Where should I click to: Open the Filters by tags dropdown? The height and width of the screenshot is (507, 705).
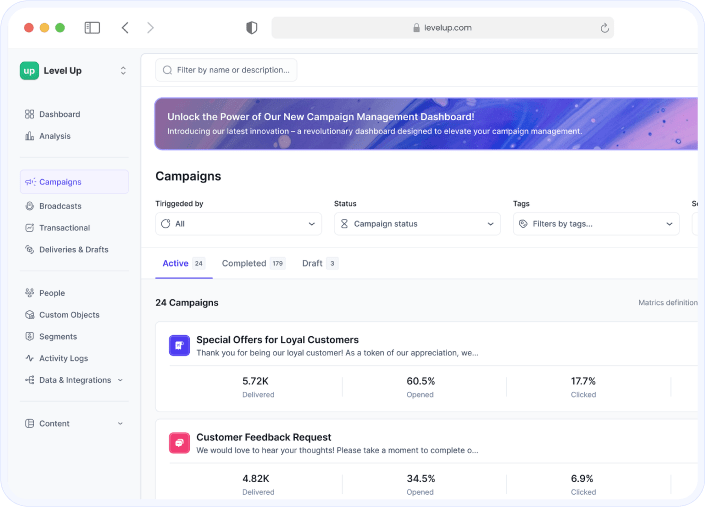click(595, 224)
